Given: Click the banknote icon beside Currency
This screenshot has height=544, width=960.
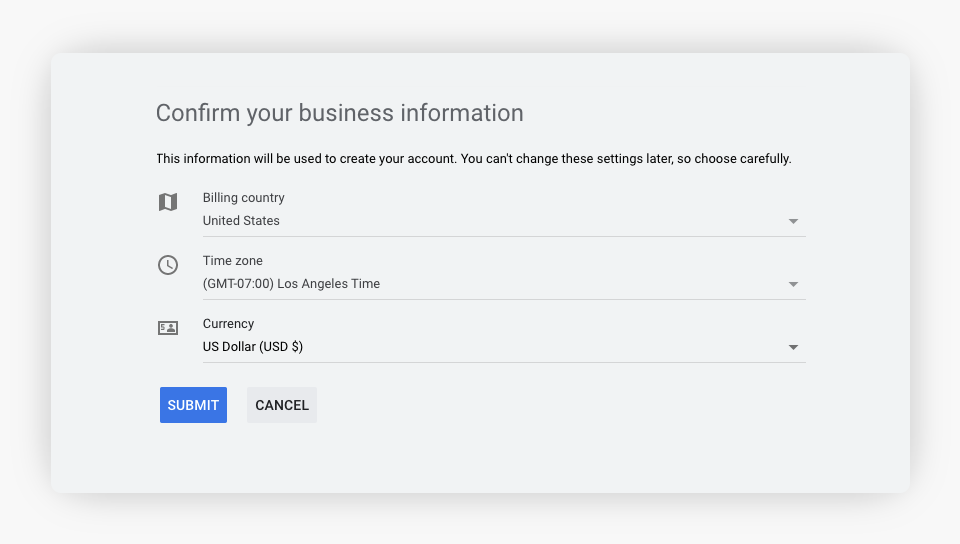Looking at the screenshot, I should click(168, 328).
